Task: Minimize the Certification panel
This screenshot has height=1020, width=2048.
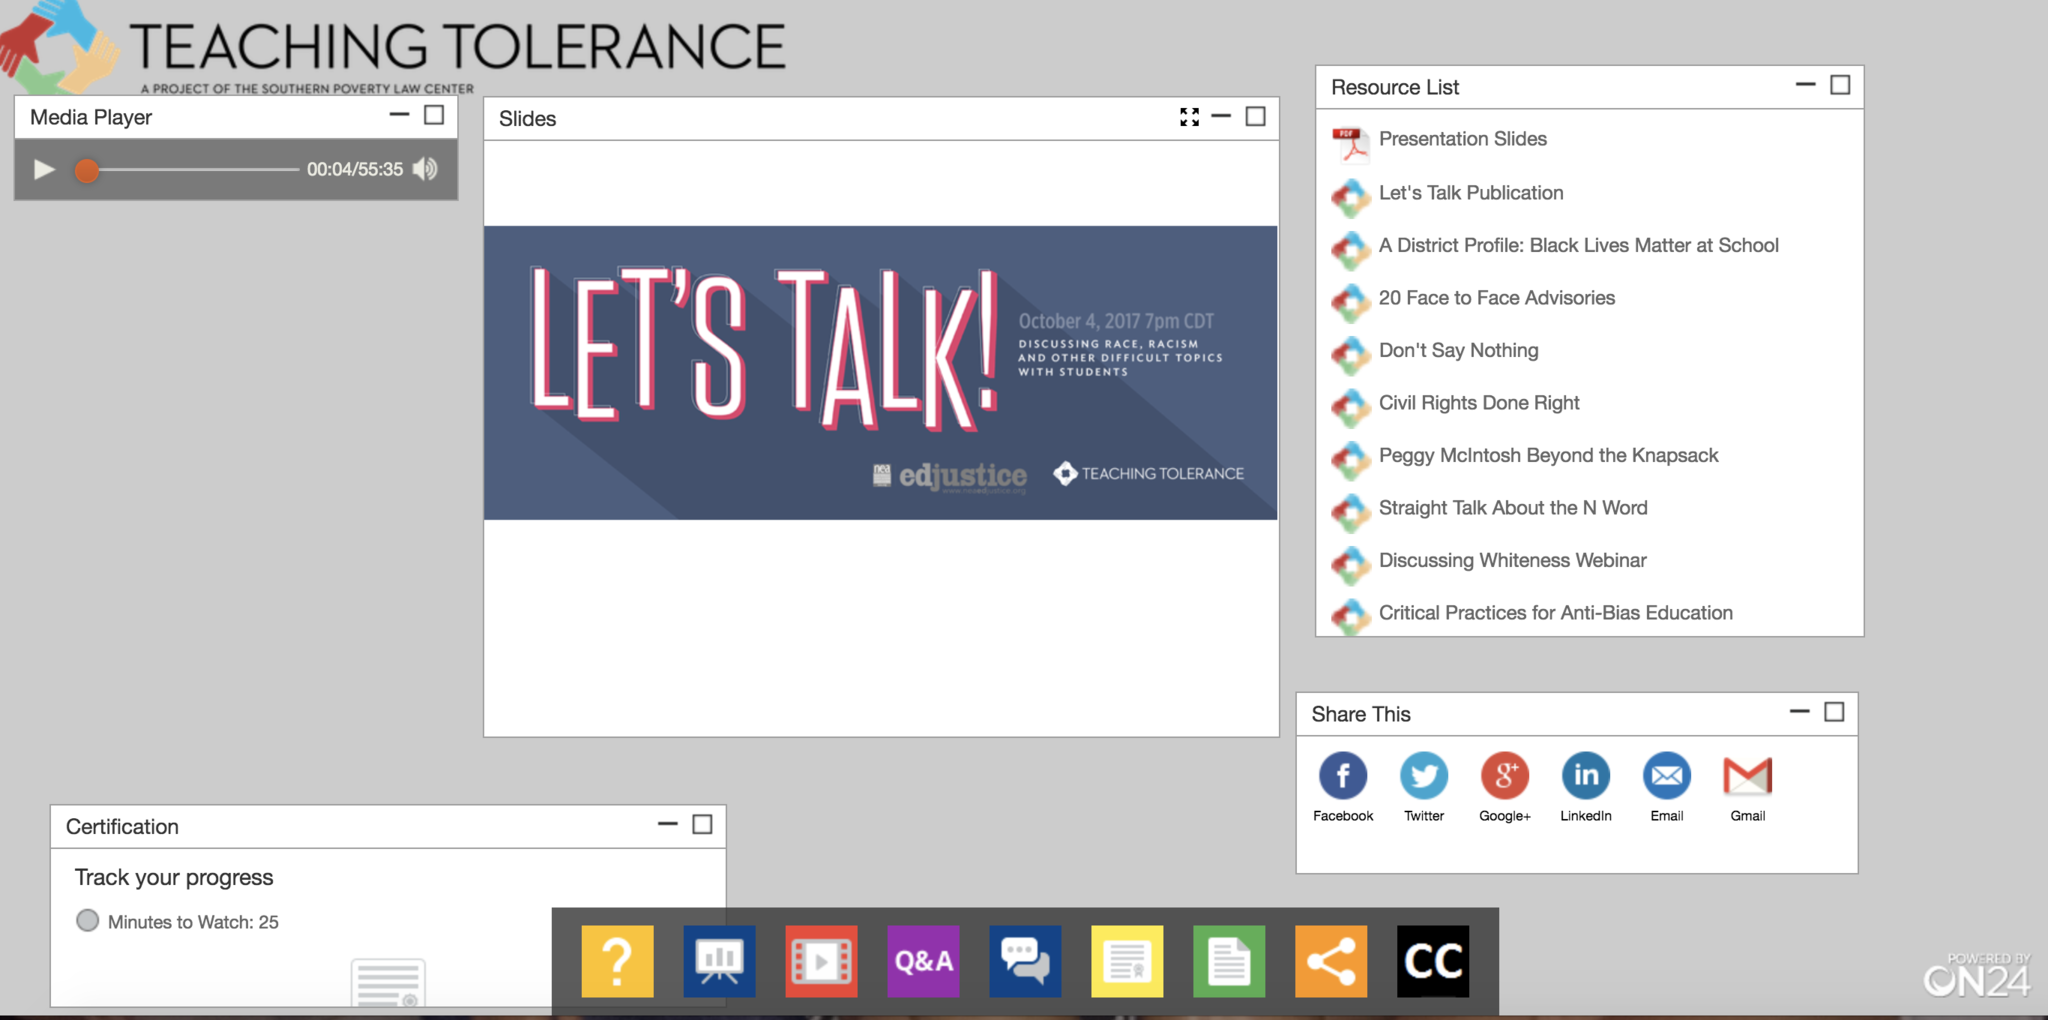Action: [667, 824]
